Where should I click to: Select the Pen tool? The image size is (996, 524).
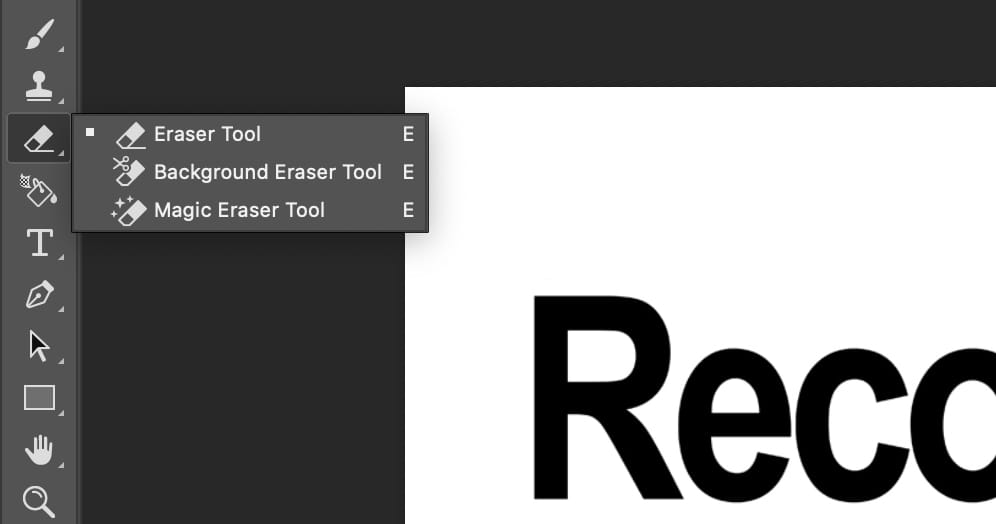pos(39,295)
